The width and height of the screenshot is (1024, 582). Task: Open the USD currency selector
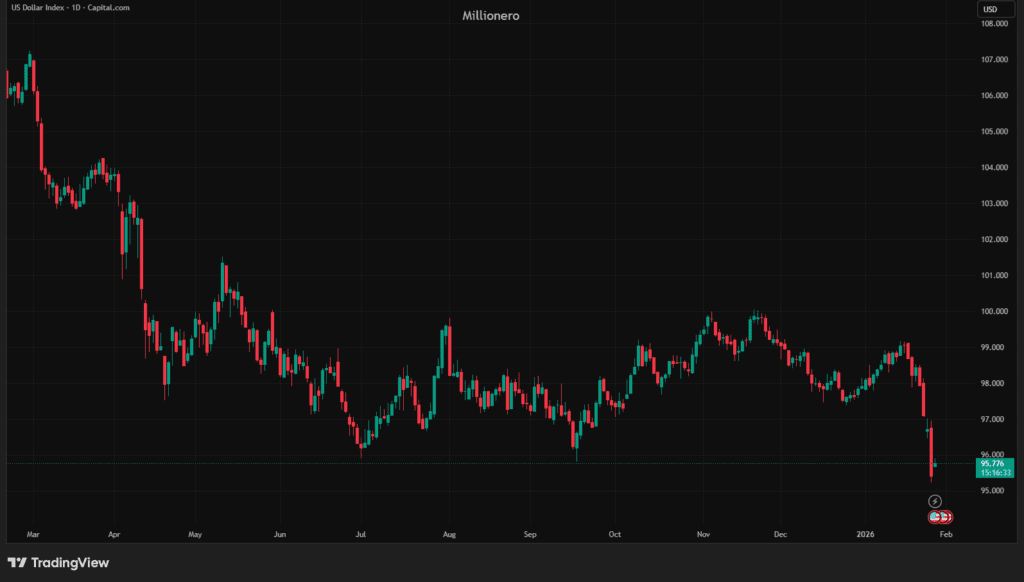990,10
